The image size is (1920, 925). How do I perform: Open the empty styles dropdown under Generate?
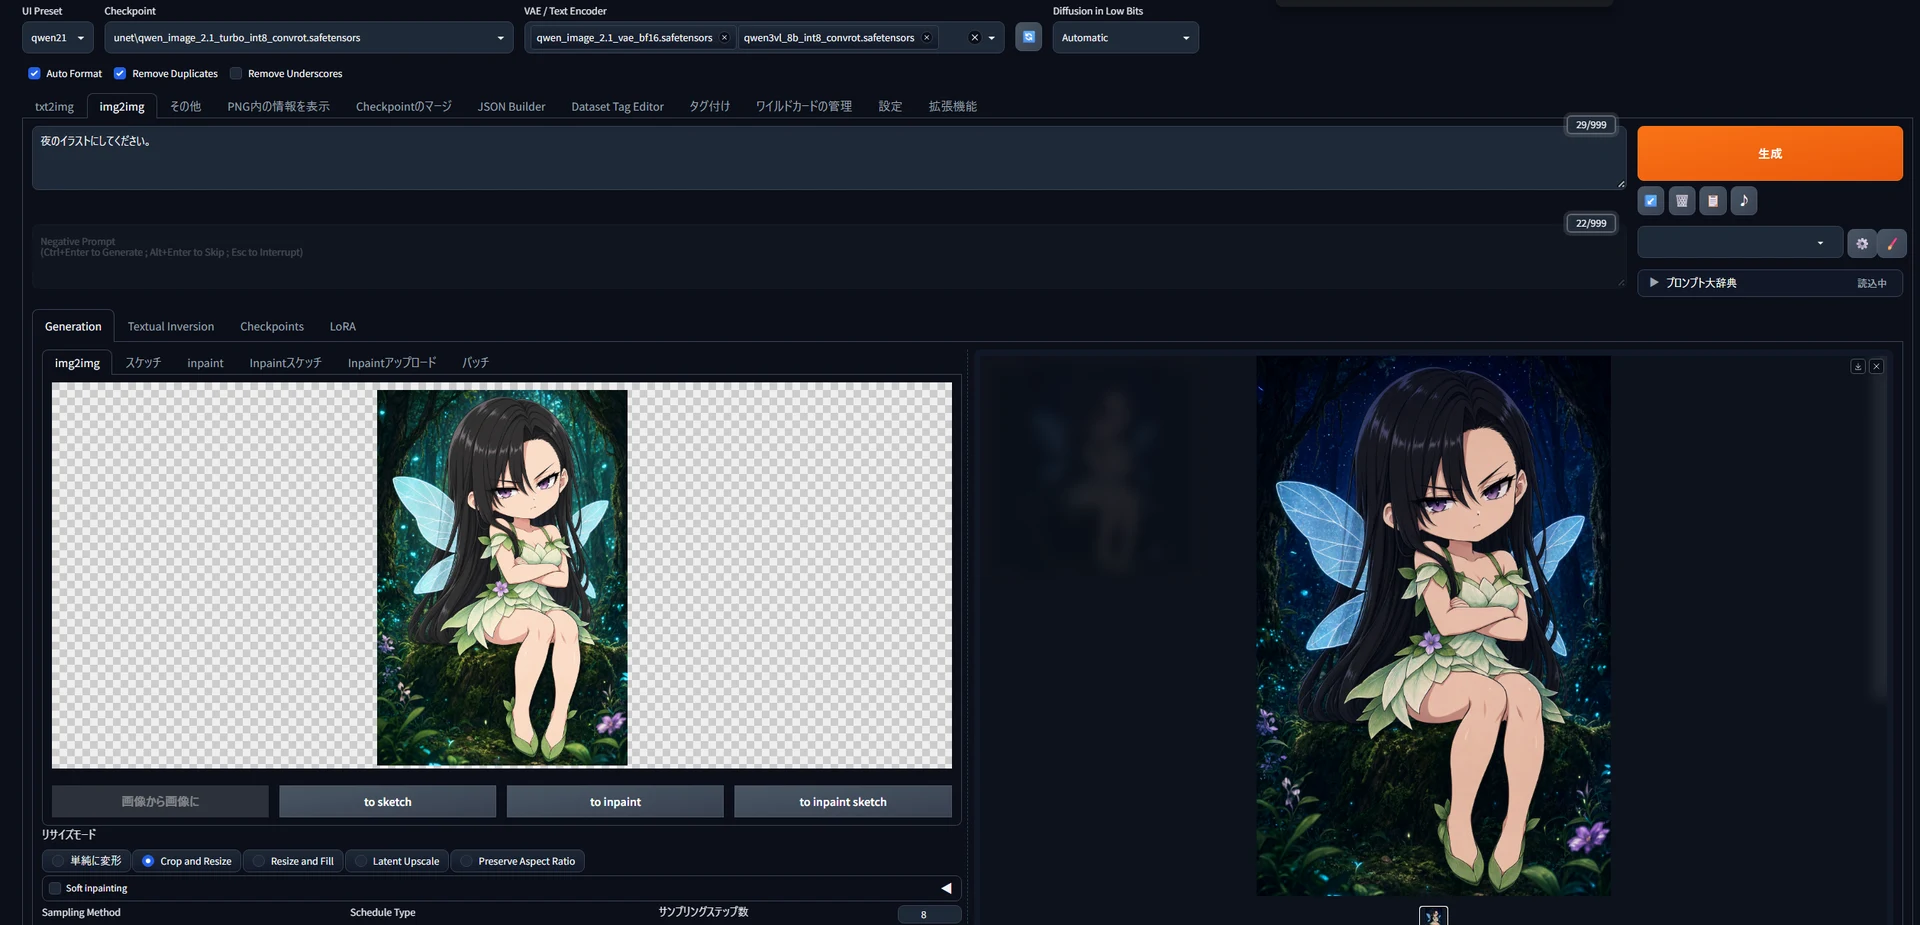coord(1740,243)
